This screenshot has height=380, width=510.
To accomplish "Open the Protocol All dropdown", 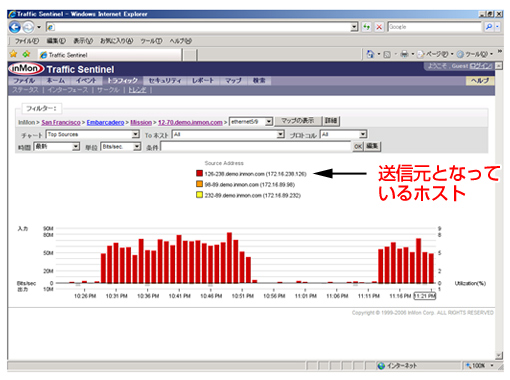I will point(363,134).
